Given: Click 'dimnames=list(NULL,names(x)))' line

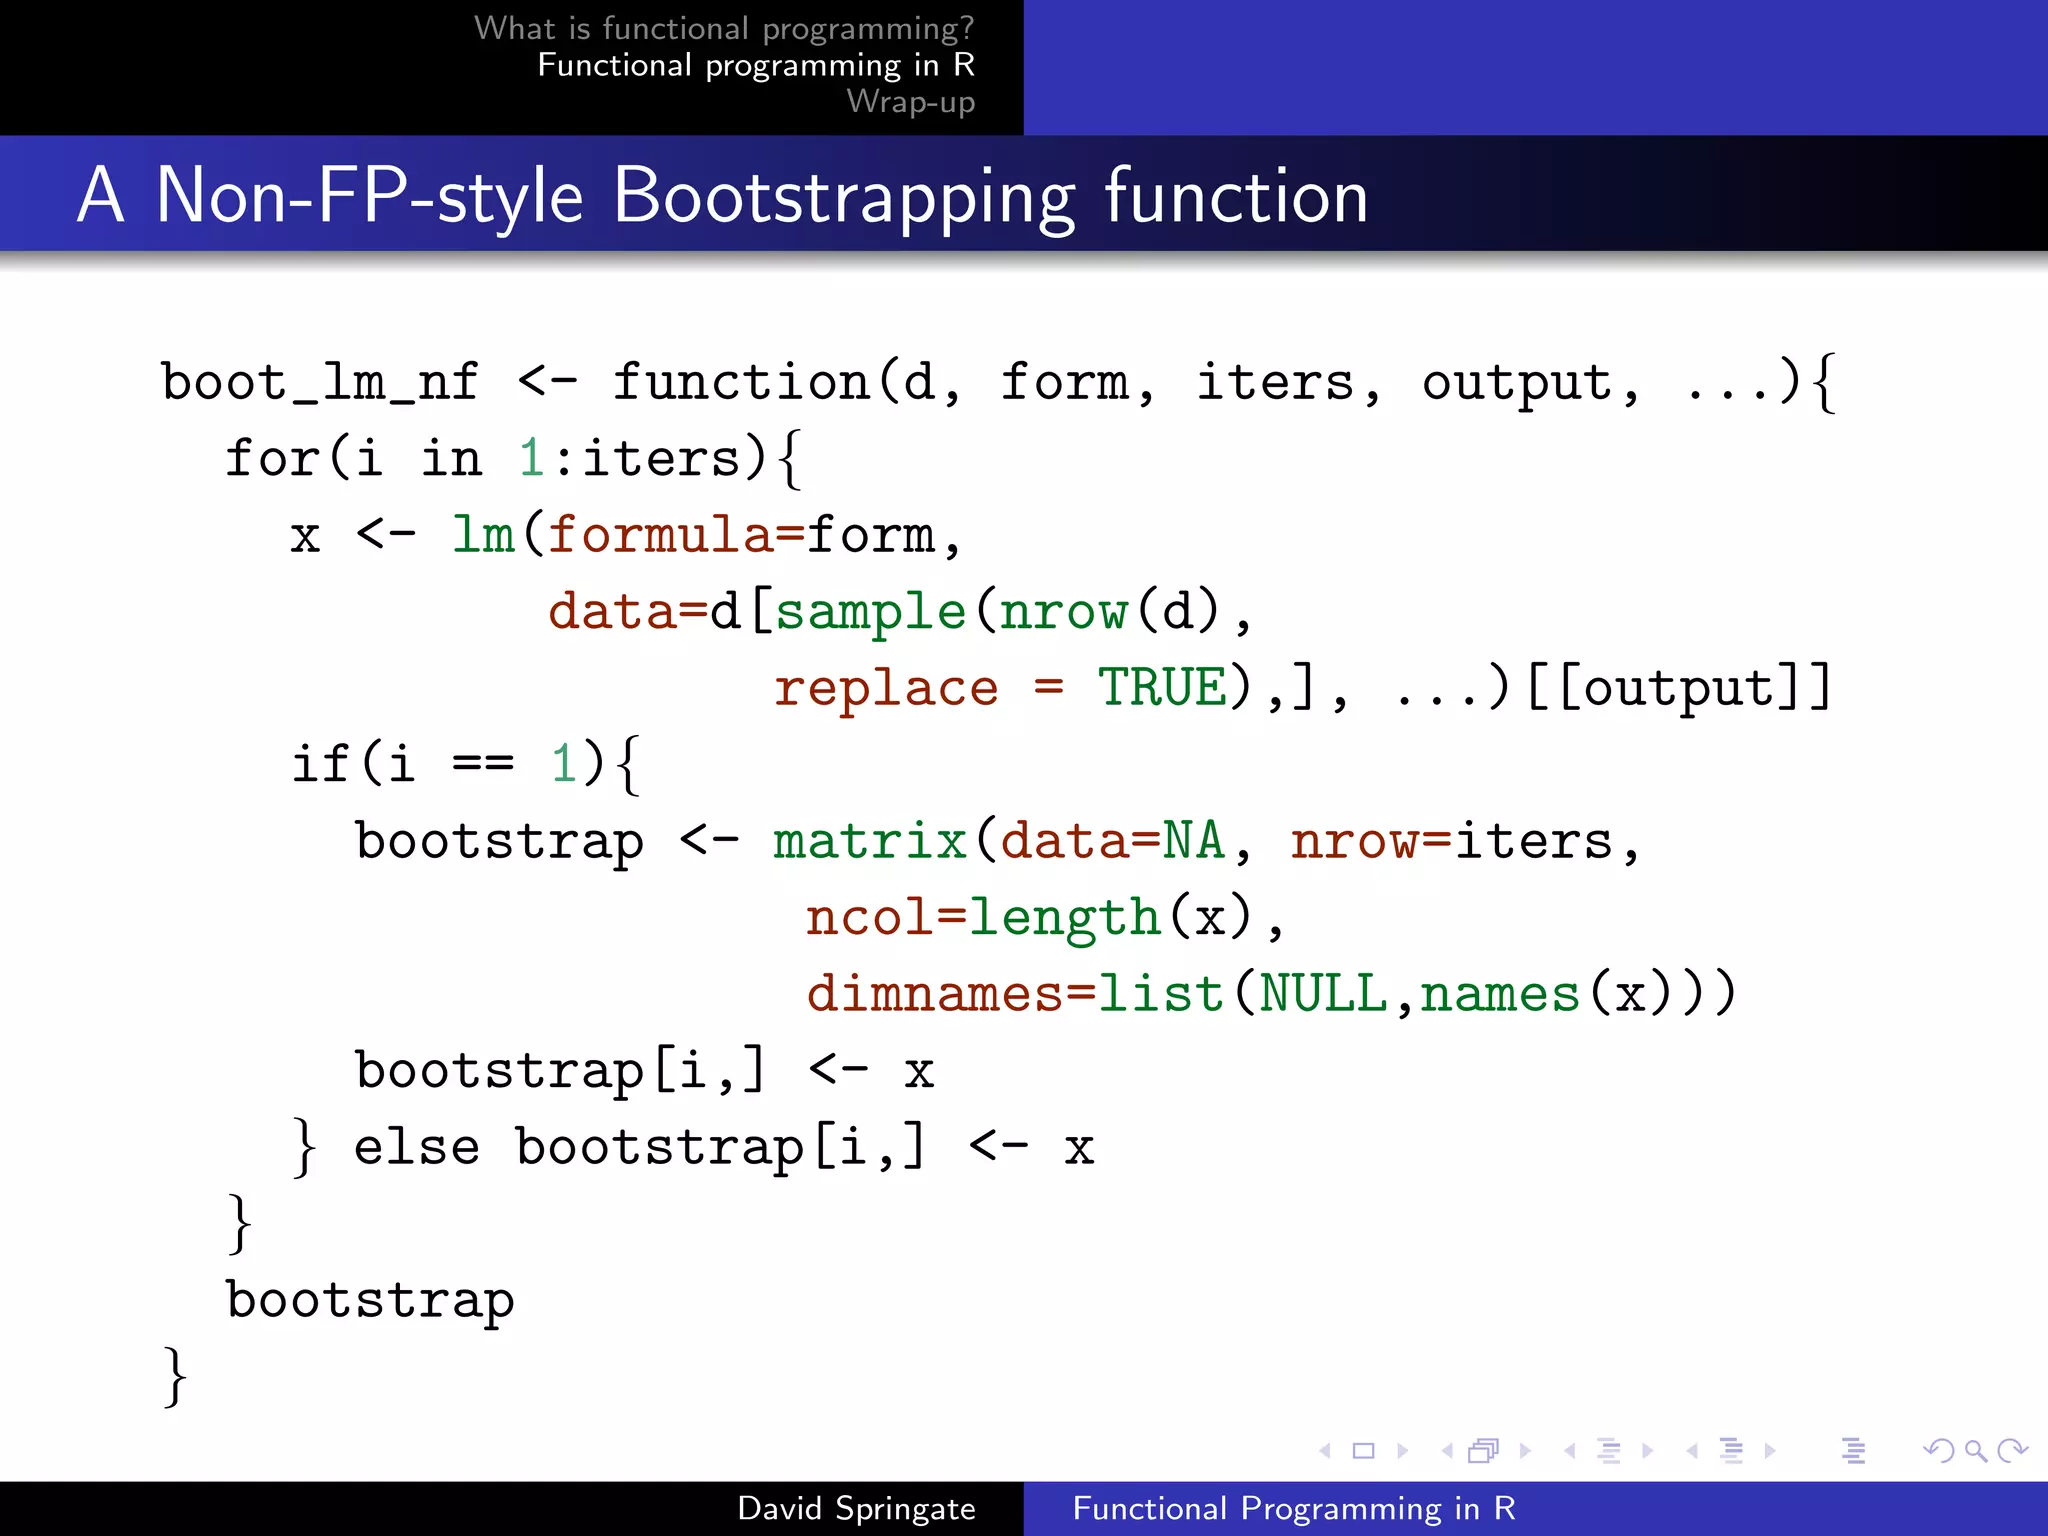Looking at the screenshot, I should coord(1271,994).
